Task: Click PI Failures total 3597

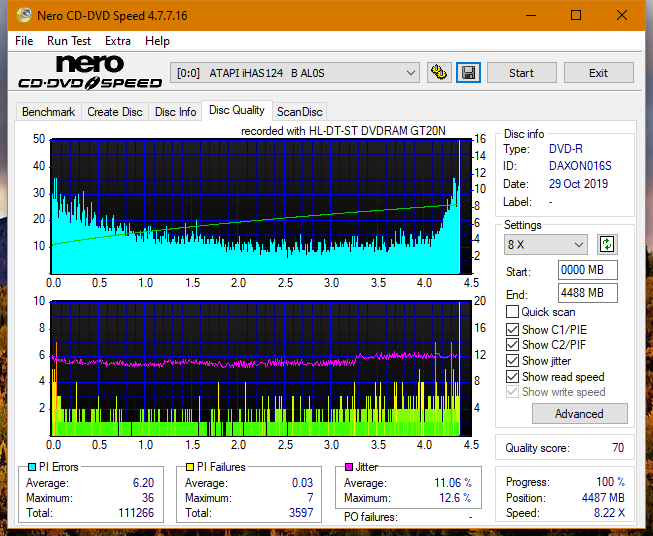Action: pos(301,513)
